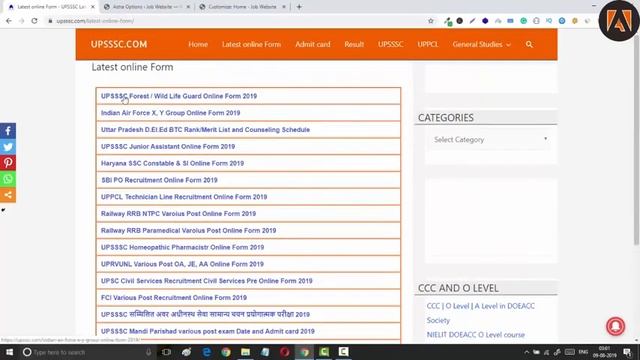Pin page with Pinterest sidebar icon

pyautogui.click(x=8, y=163)
